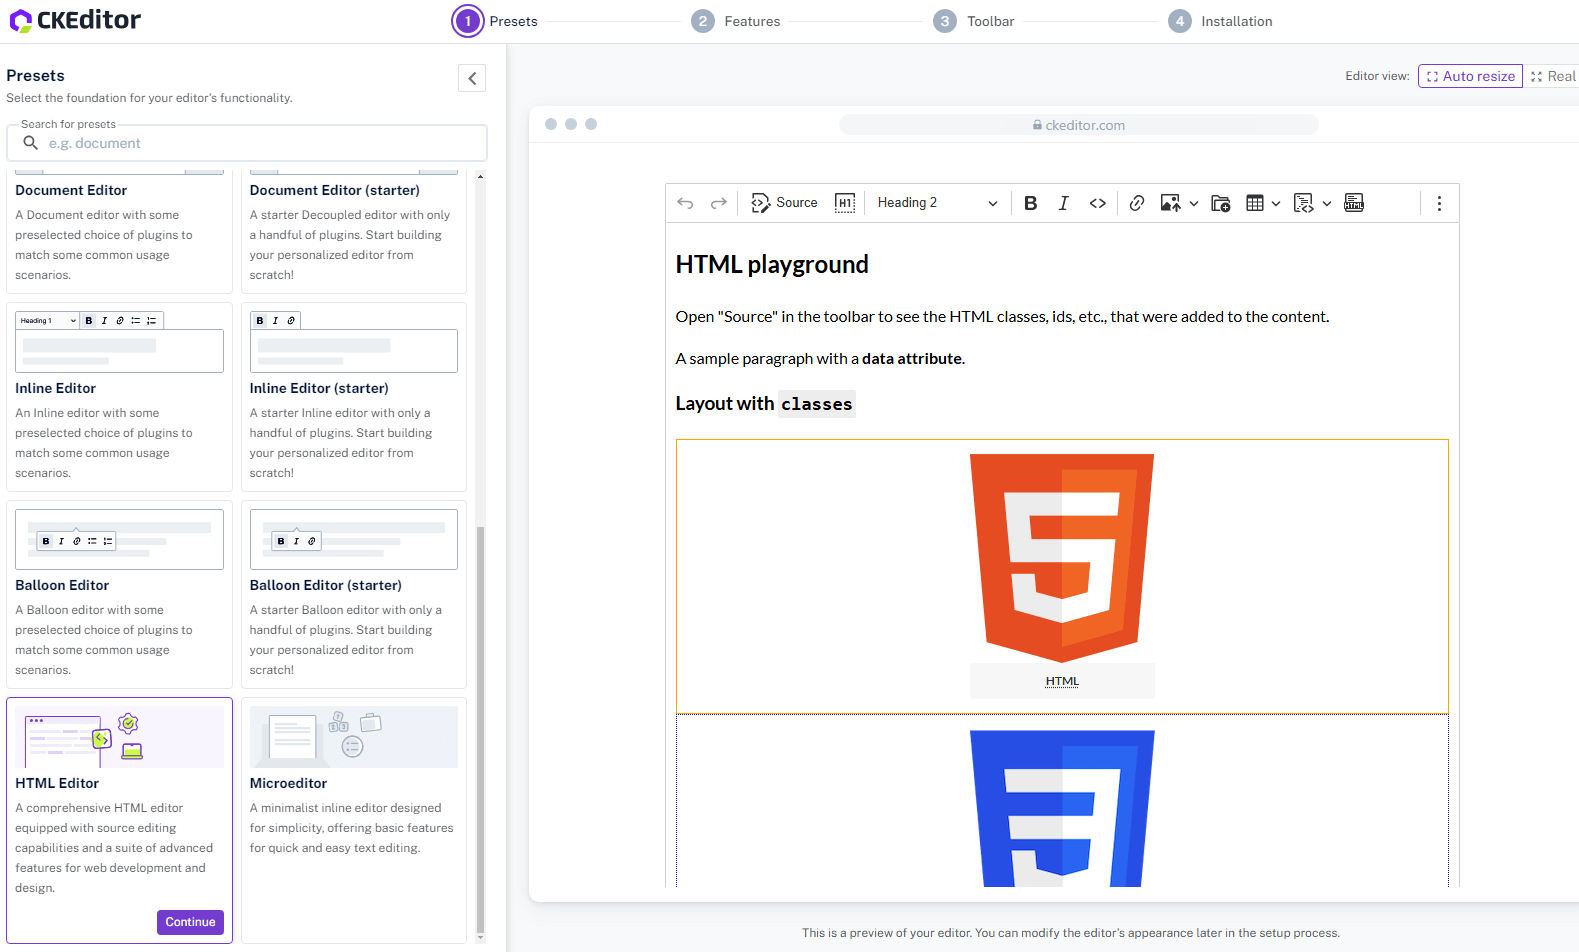
Task: Click the Insert HTML embed icon
Action: click(x=1354, y=203)
